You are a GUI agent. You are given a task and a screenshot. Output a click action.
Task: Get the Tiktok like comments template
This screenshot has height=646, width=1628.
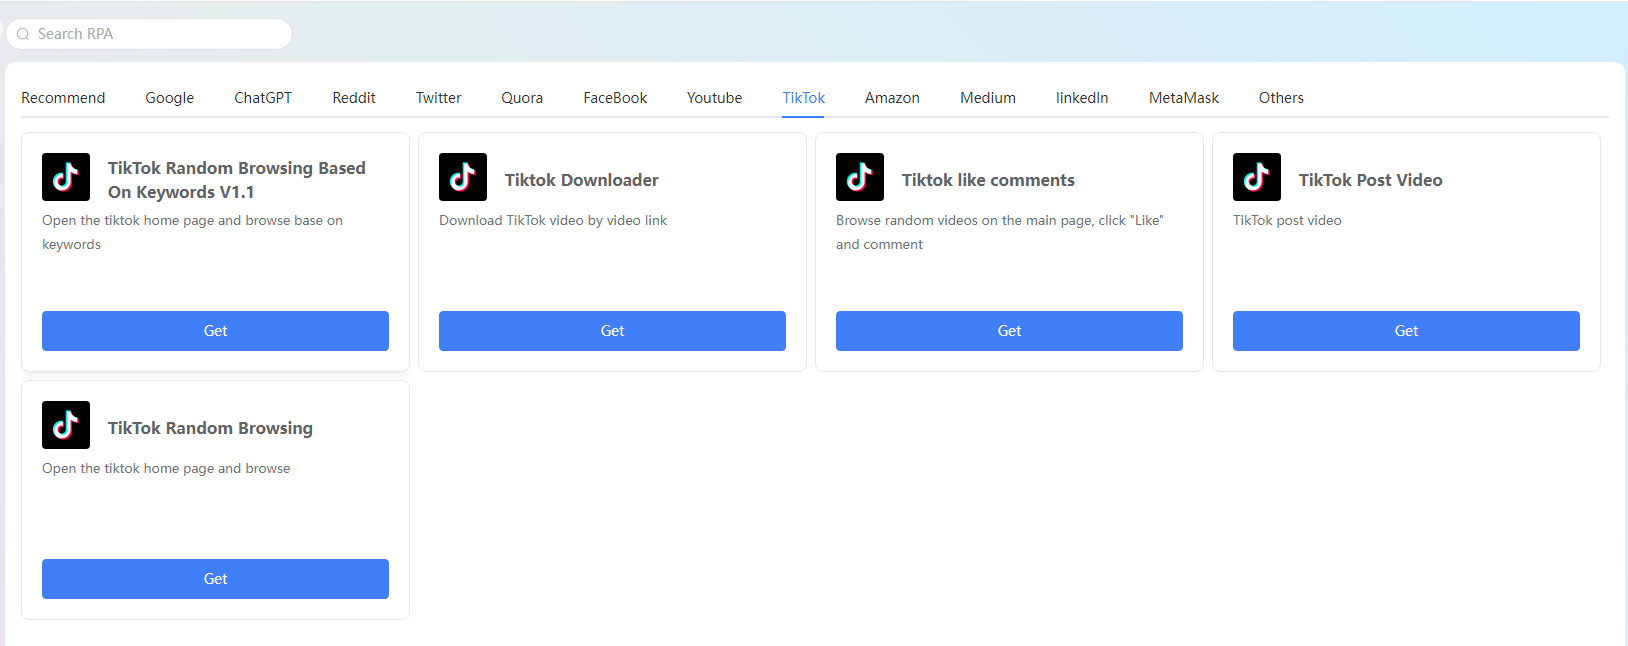click(1009, 331)
